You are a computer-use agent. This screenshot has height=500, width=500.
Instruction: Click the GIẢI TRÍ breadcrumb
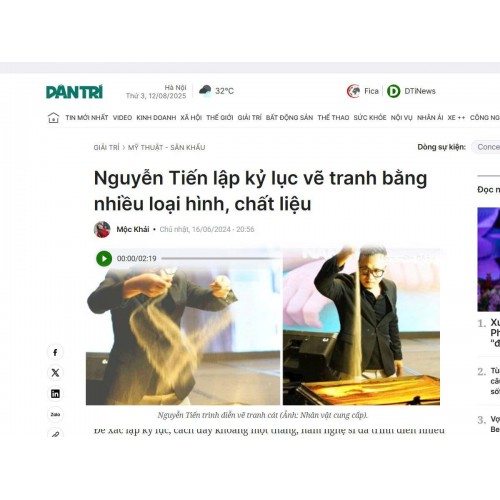pyautogui.click(x=106, y=147)
